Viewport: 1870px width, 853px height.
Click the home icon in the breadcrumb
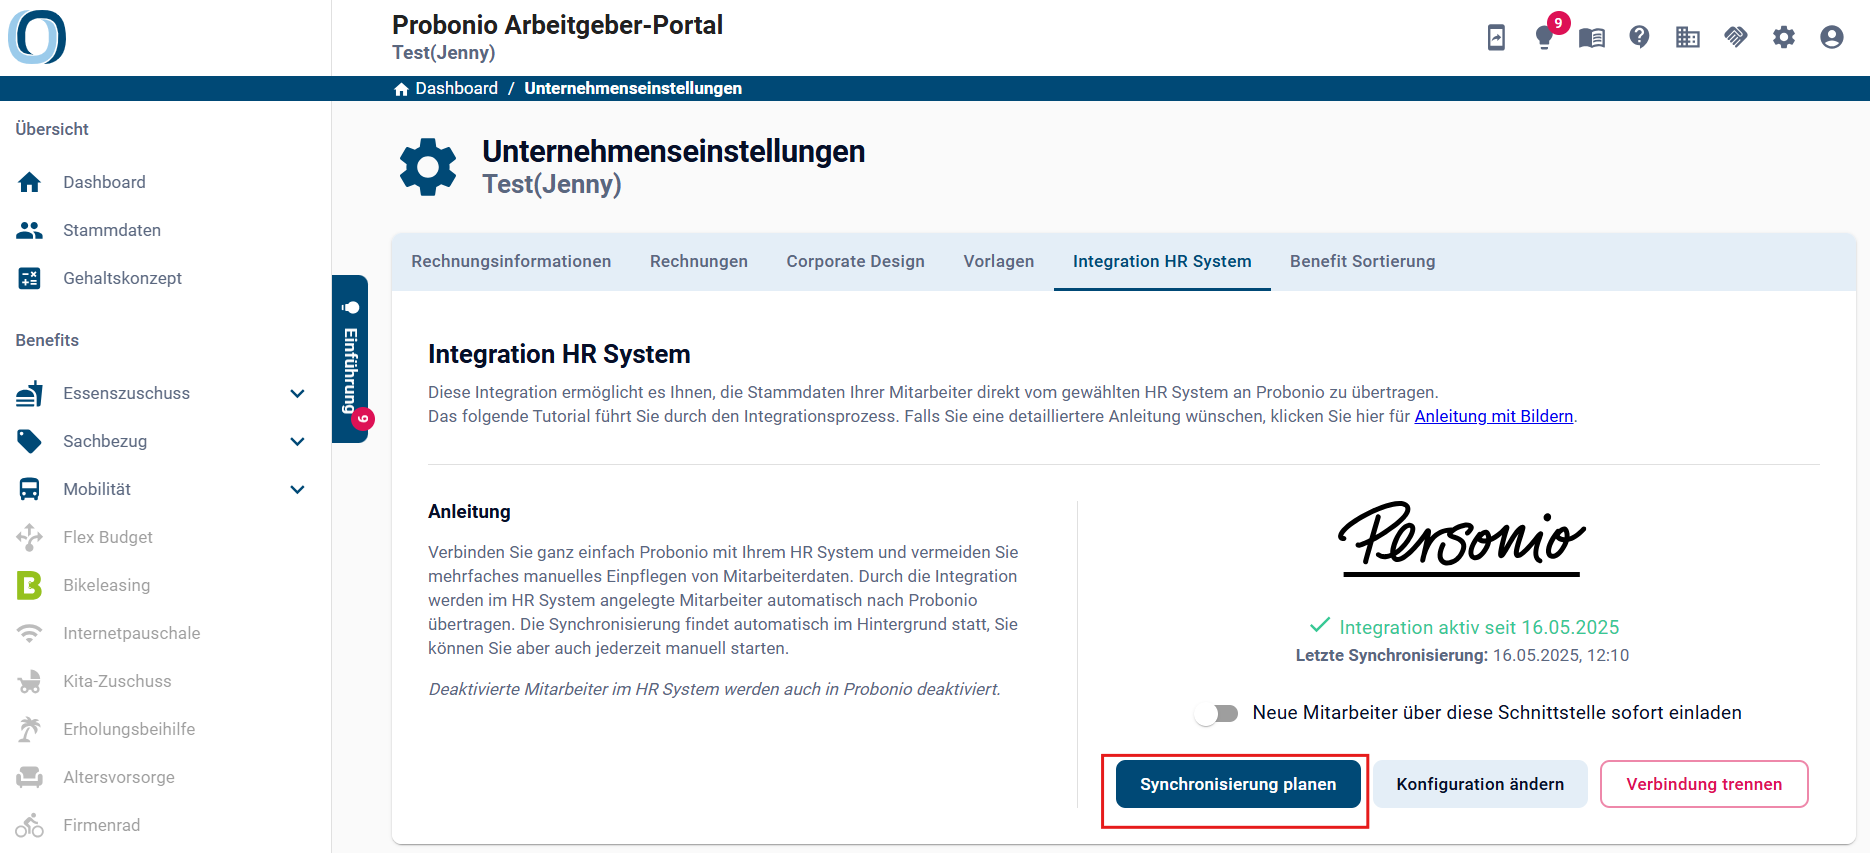[401, 89]
